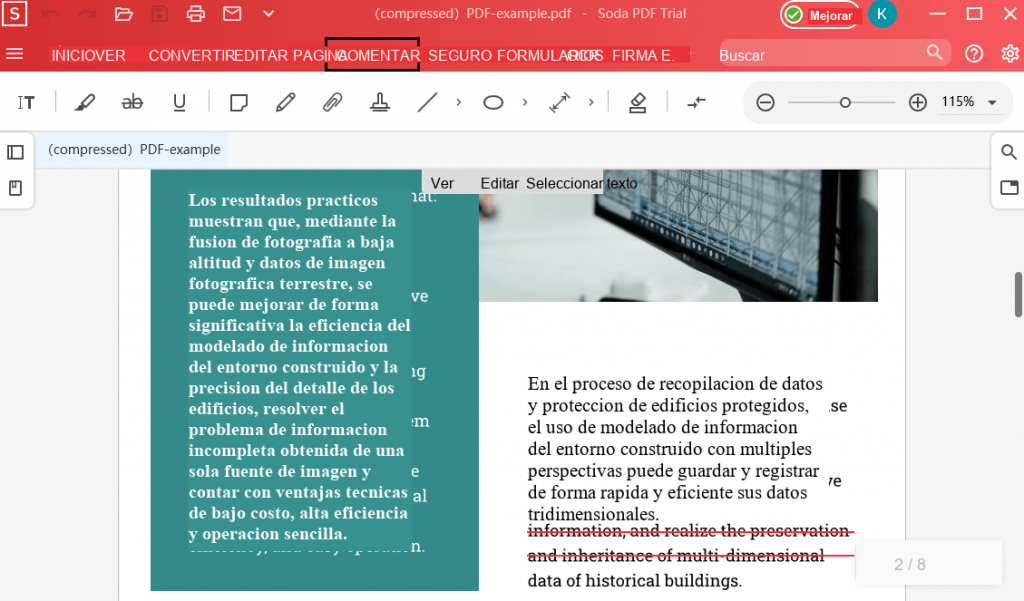Click the monitor photo in the document
The height and width of the screenshot is (601, 1024).
tap(678, 235)
